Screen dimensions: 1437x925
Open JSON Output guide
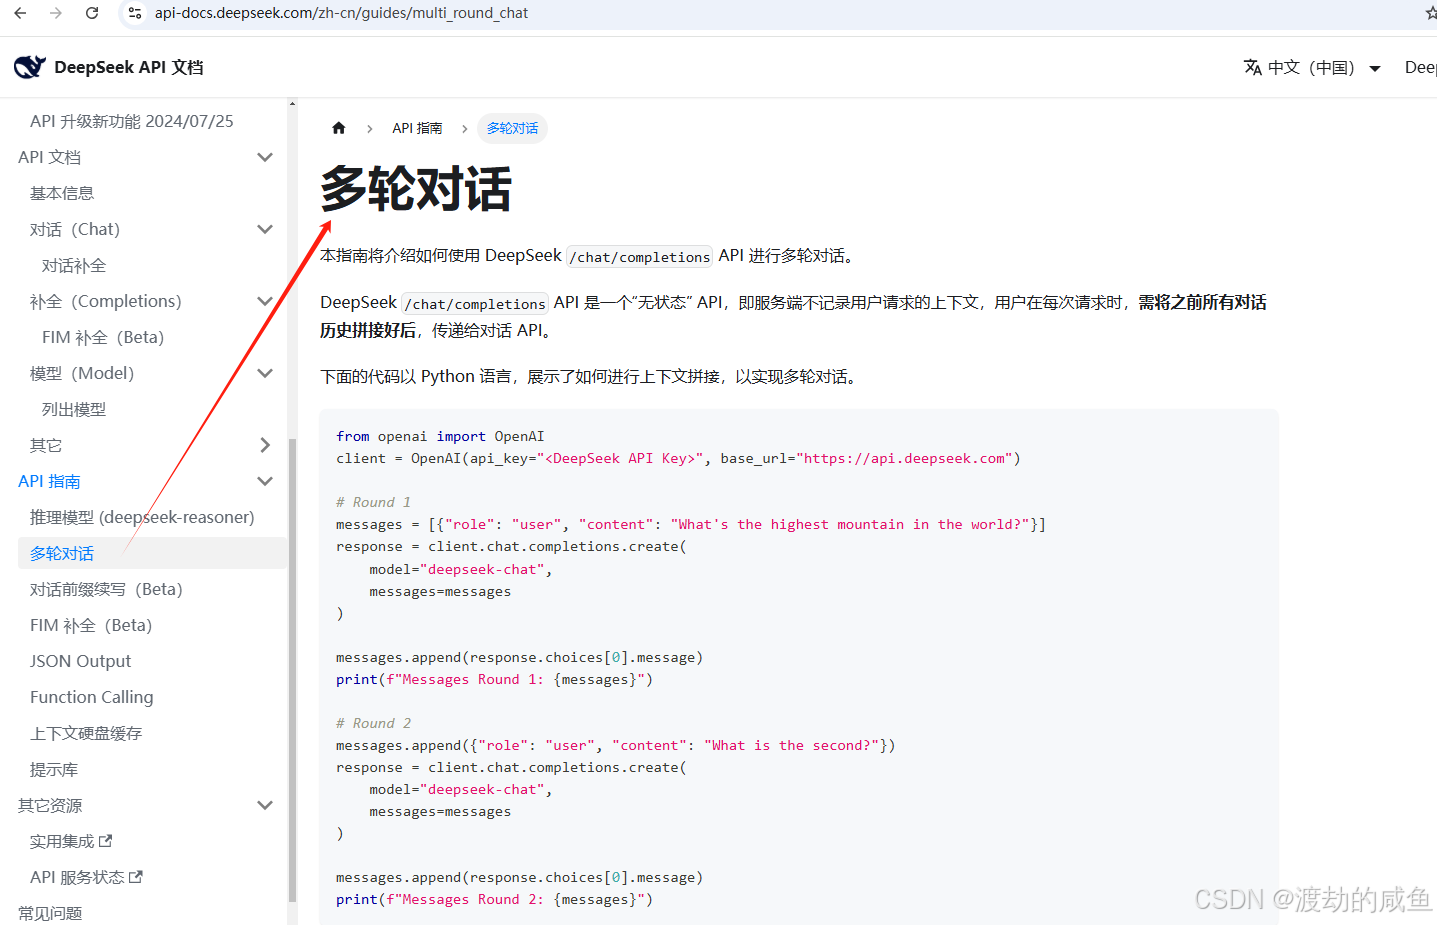coord(81,661)
